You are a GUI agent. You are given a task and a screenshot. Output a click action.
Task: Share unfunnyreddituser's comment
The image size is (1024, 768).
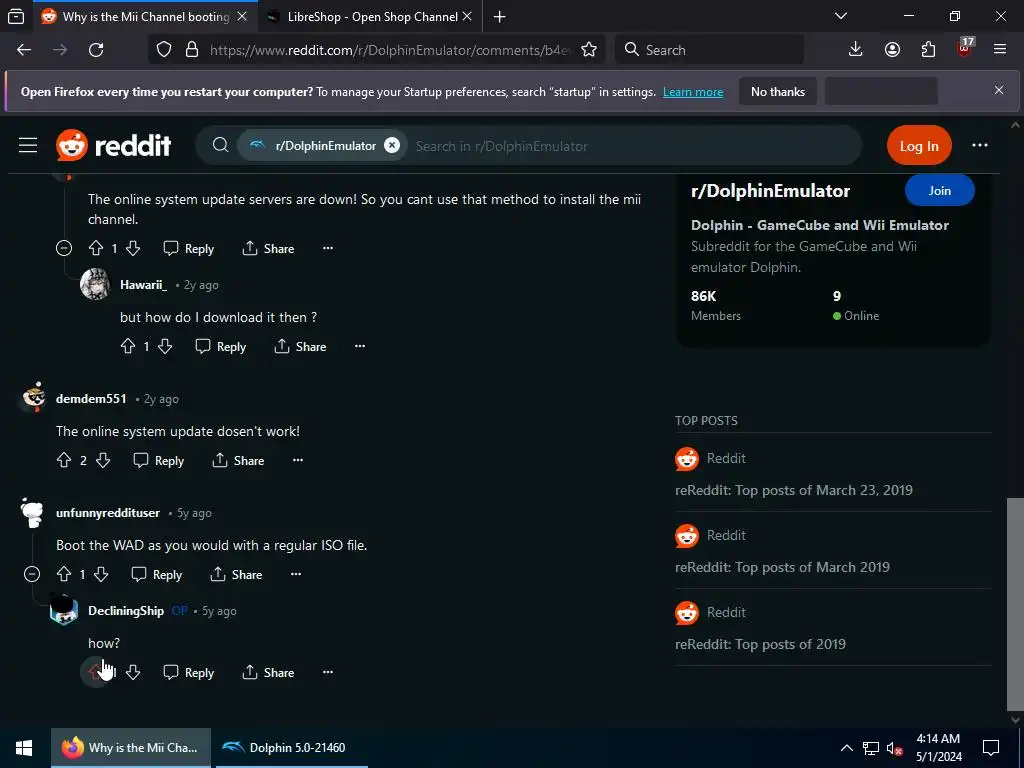(x=236, y=574)
